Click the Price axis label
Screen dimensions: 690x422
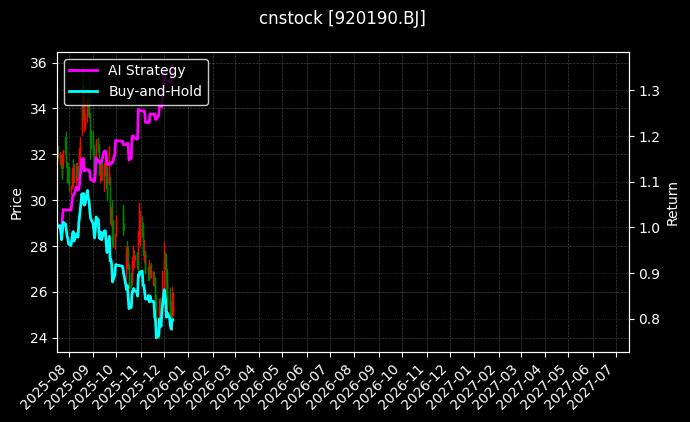[16, 202]
